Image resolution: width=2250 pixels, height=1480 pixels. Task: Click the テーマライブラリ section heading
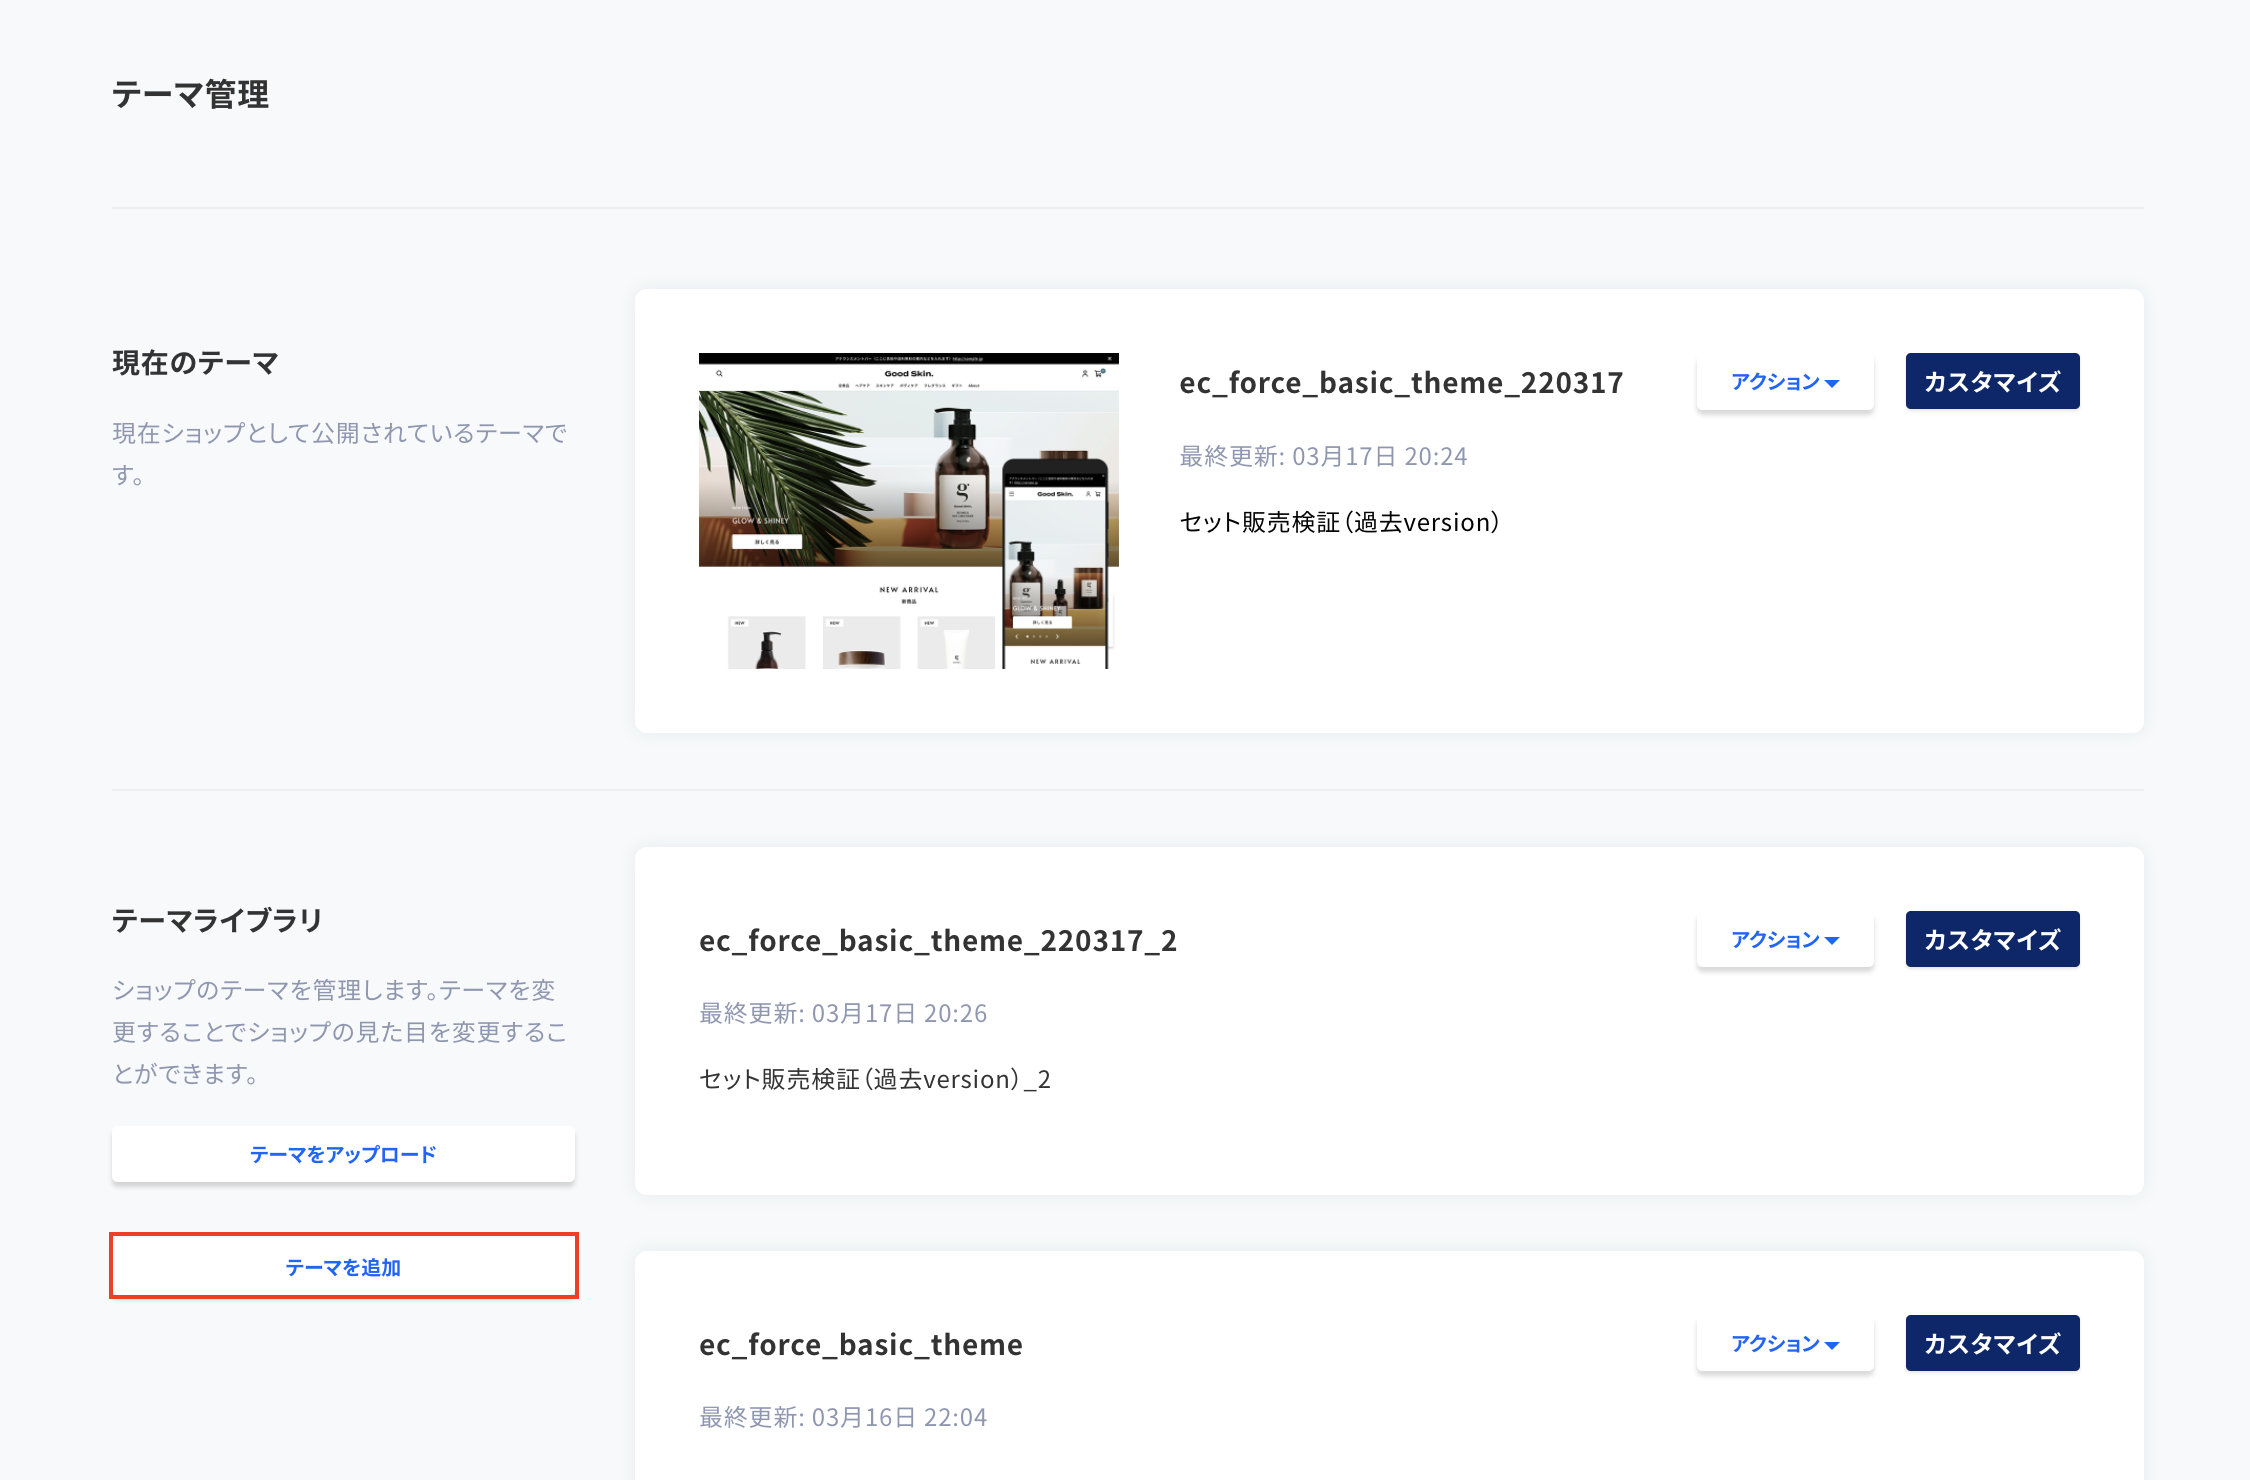tap(217, 919)
